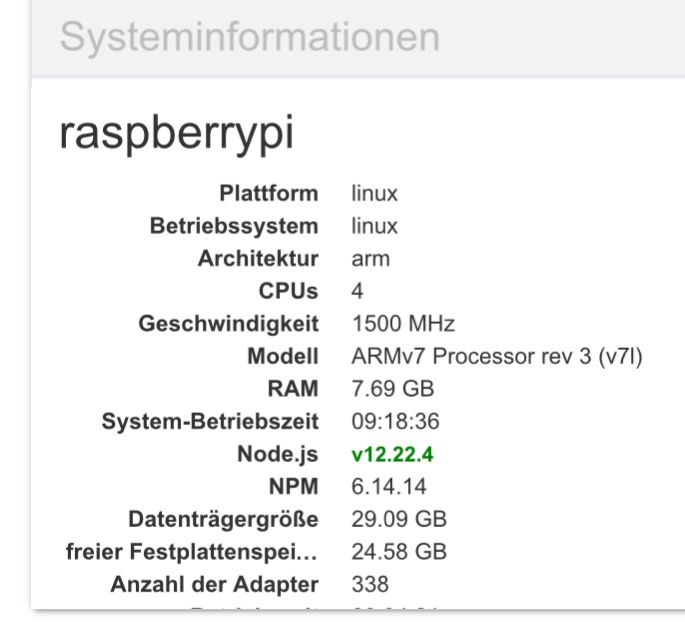Click the Anzahl der Adapter label
Viewport: 685px width, 628px height.
tap(214, 584)
